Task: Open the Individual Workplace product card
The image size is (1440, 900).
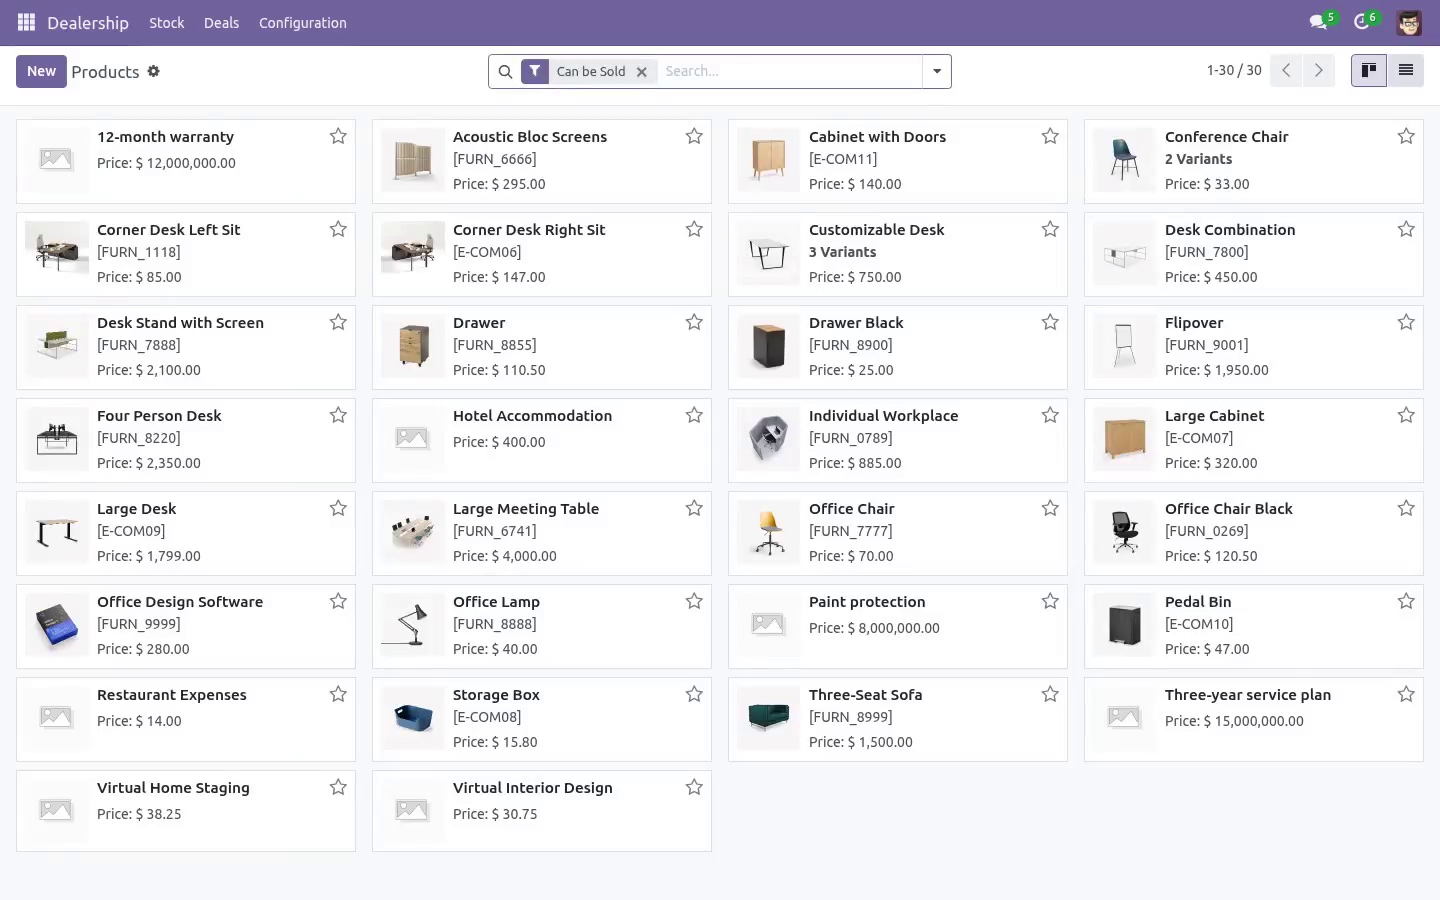Action: 898,440
